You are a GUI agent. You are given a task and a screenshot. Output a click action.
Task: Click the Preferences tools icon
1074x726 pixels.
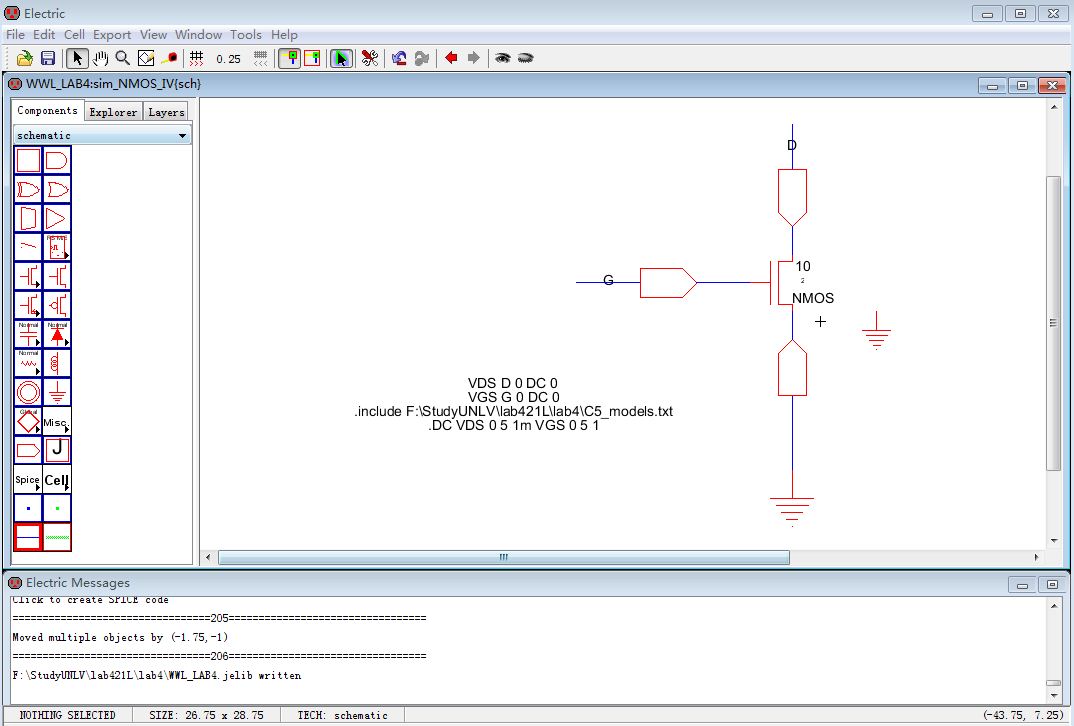369,59
